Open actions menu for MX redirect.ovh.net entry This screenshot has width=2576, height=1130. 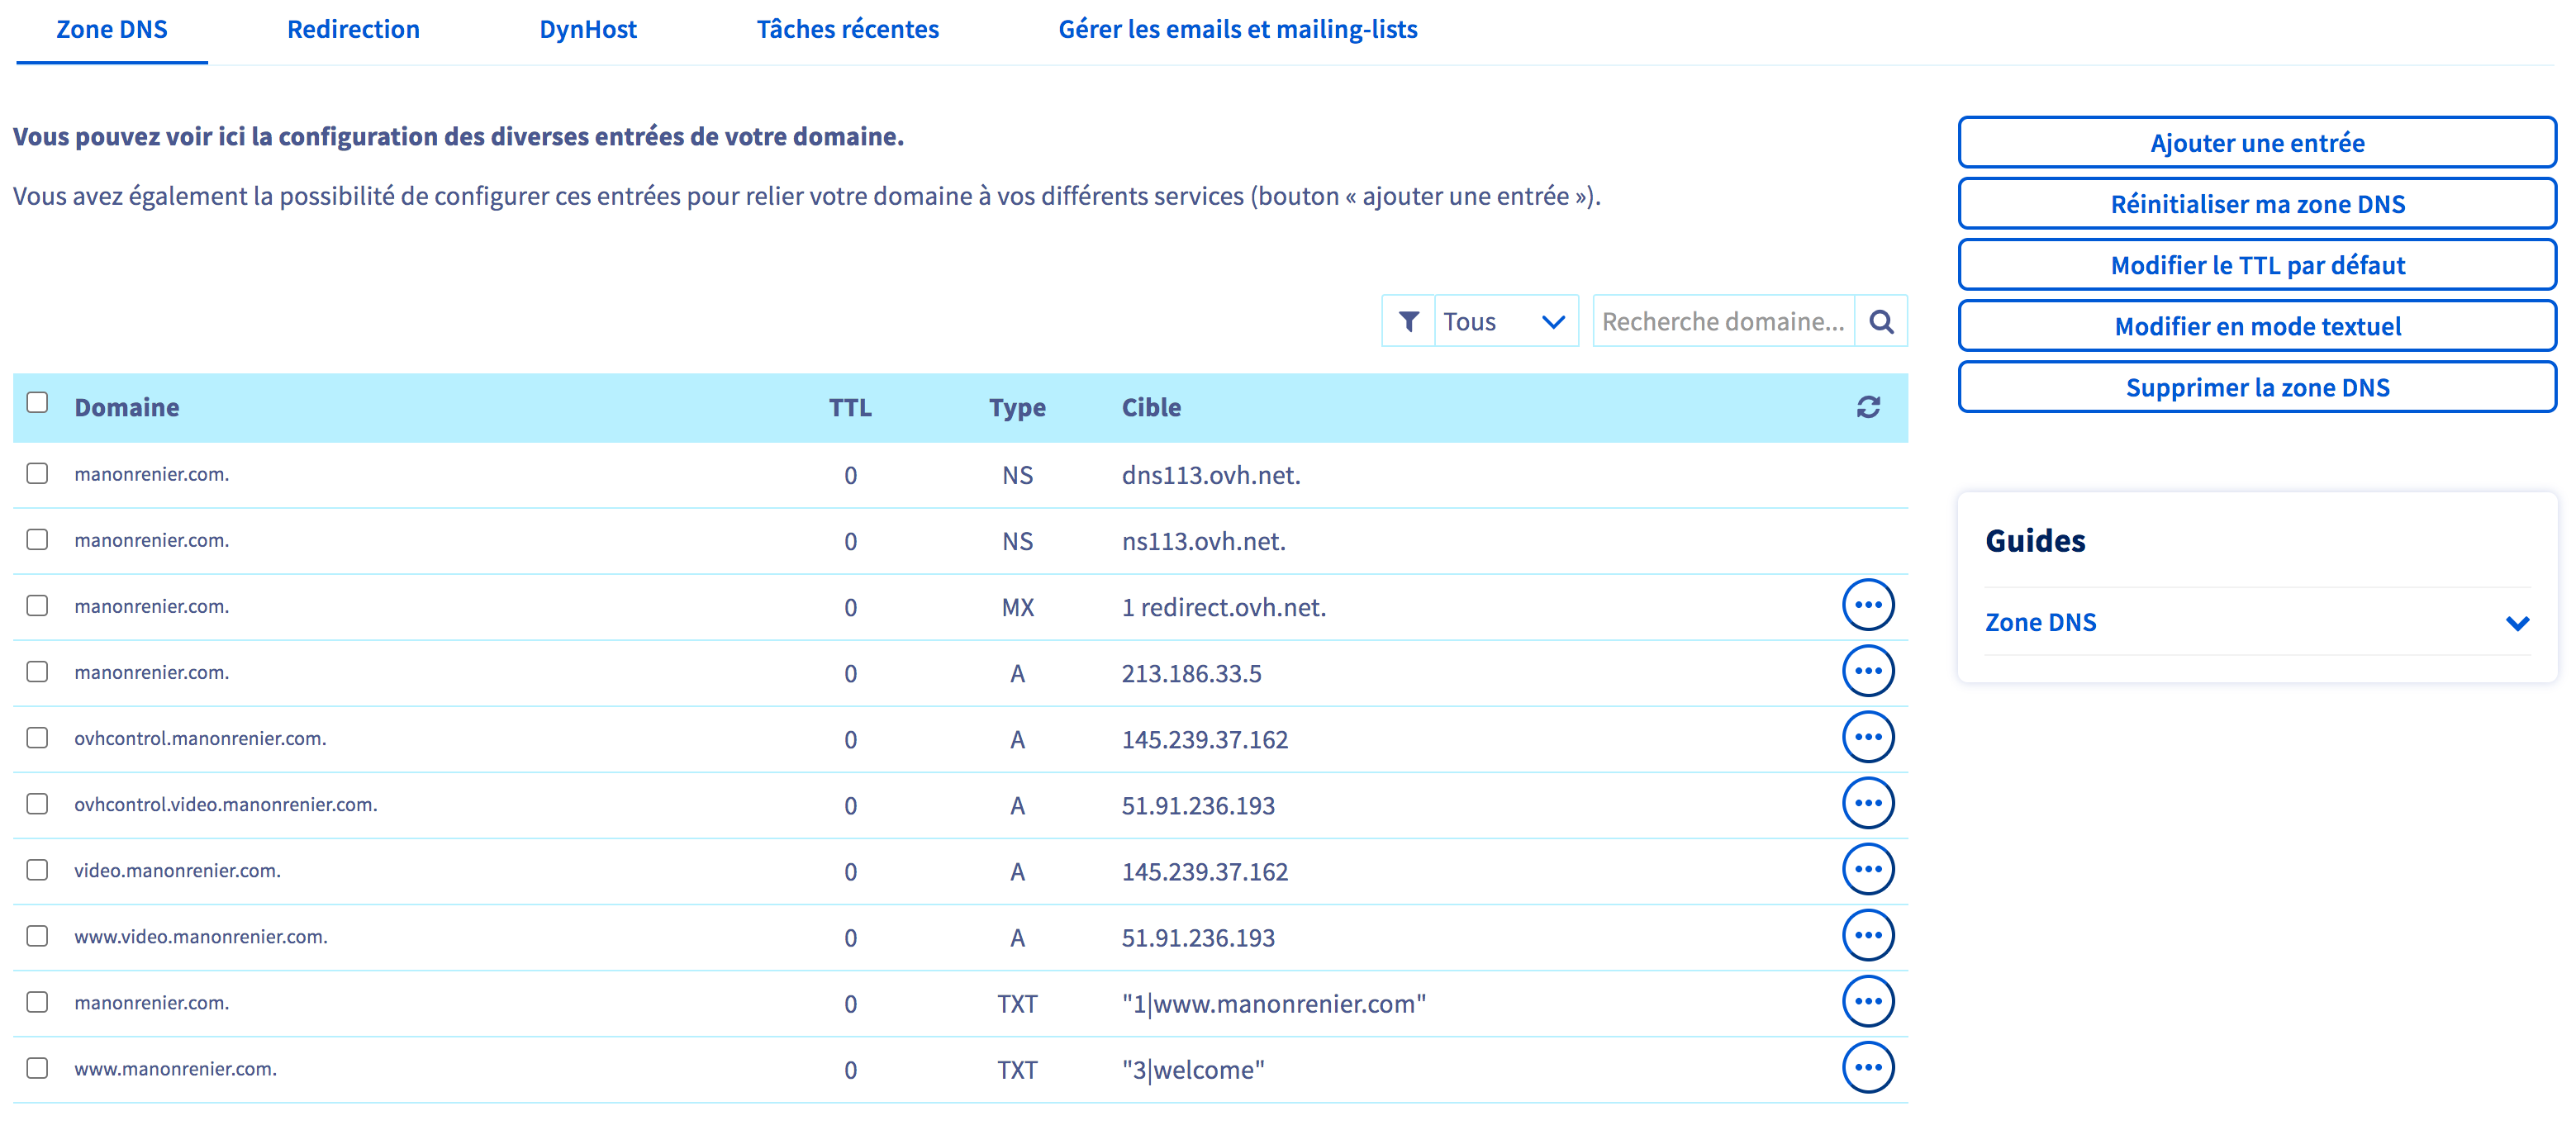[1867, 605]
